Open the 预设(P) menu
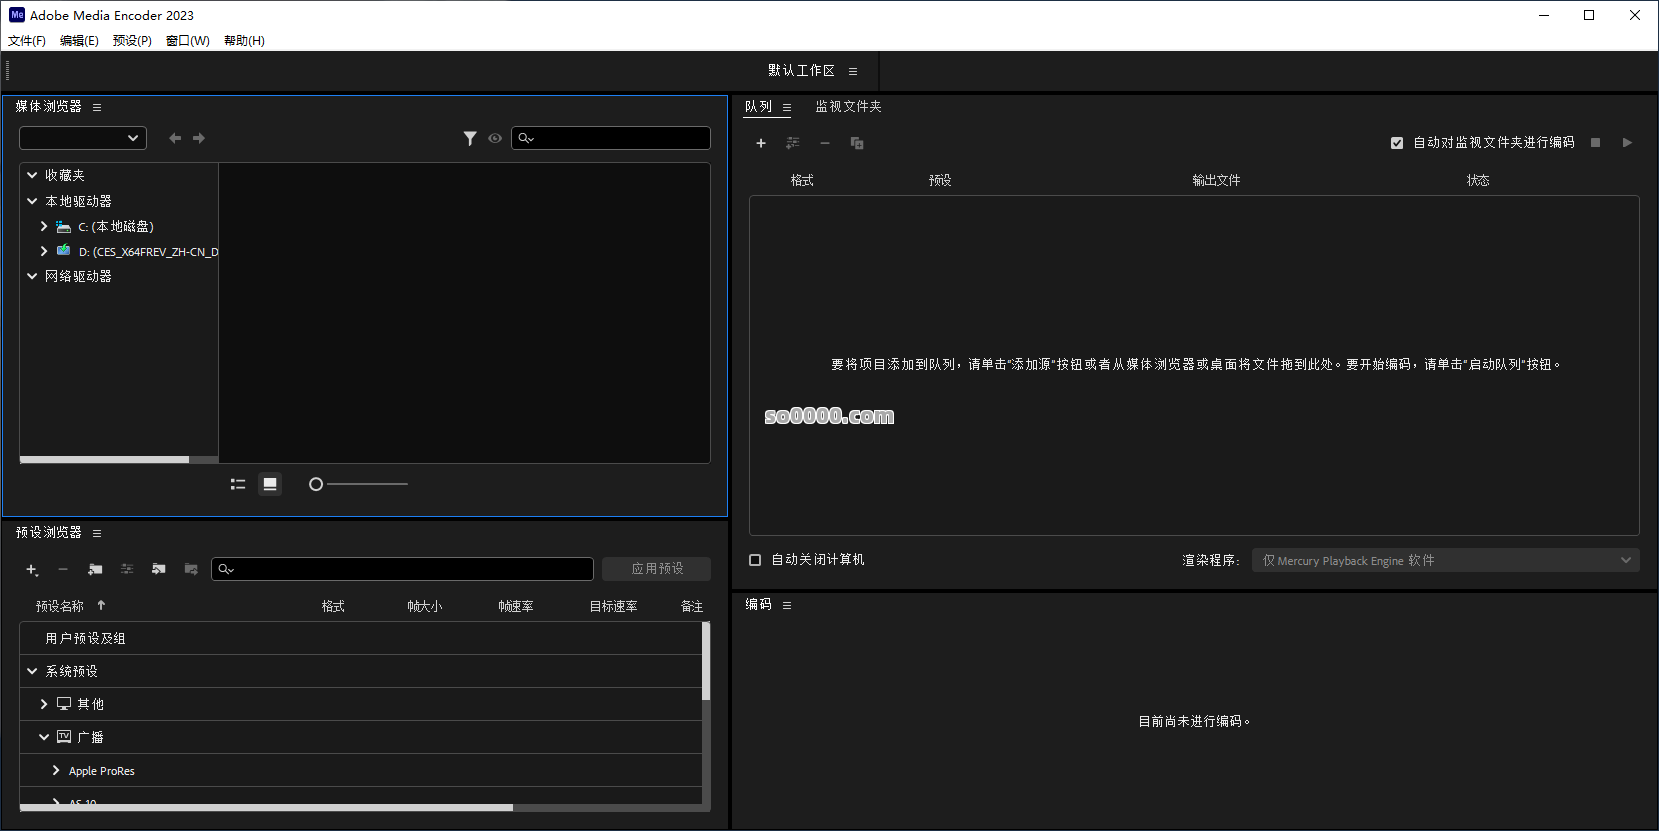The image size is (1659, 831). pyautogui.click(x=132, y=41)
